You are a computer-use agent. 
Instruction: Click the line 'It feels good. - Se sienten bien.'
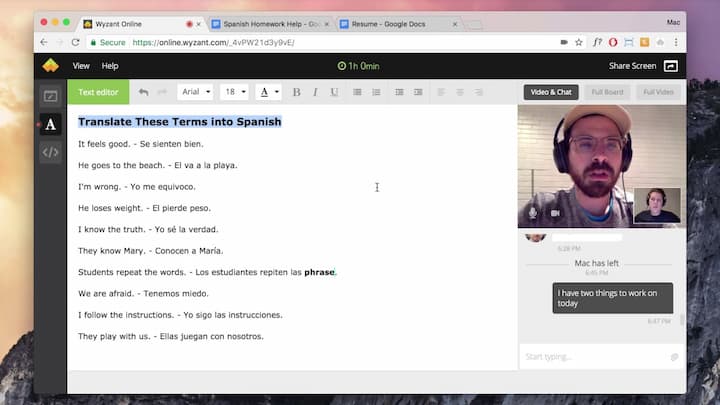(x=141, y=144)
